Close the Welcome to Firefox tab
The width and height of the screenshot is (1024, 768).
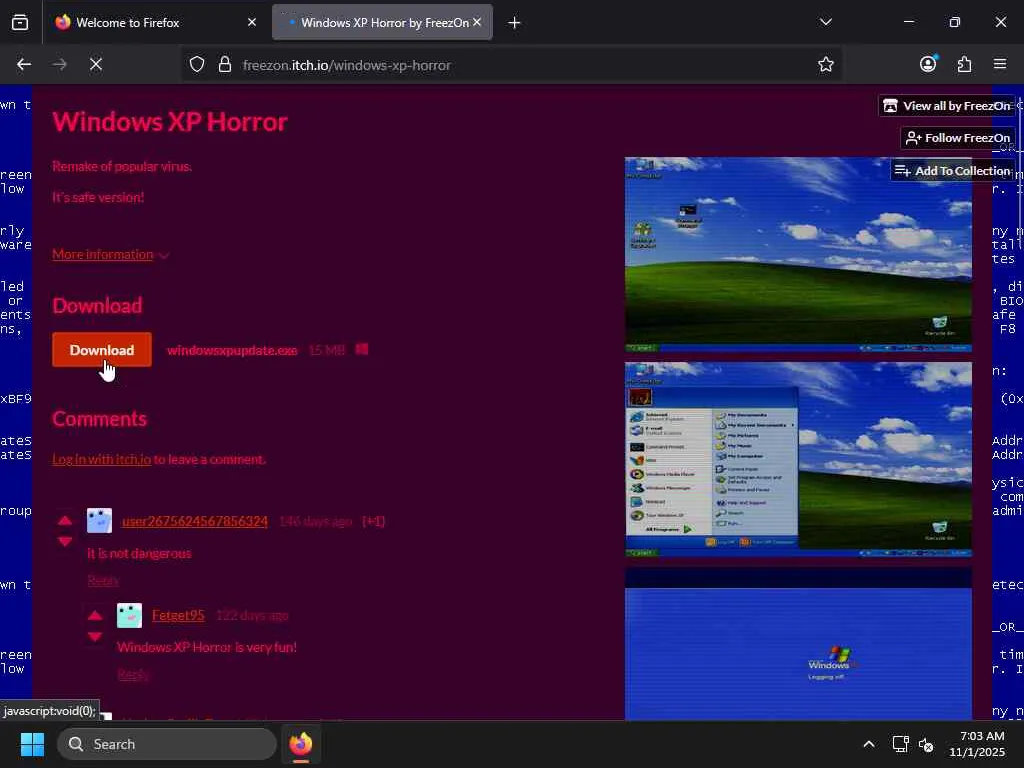(252, 22)
